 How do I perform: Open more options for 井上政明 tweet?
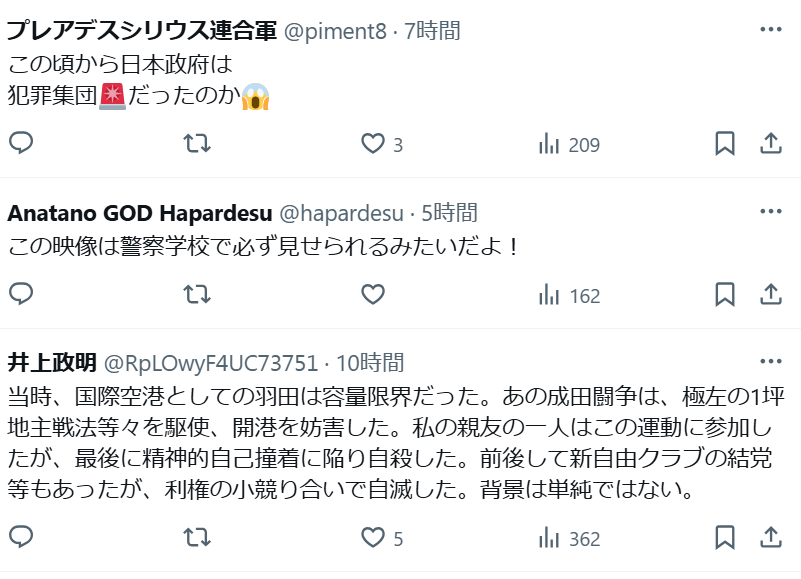771,361
